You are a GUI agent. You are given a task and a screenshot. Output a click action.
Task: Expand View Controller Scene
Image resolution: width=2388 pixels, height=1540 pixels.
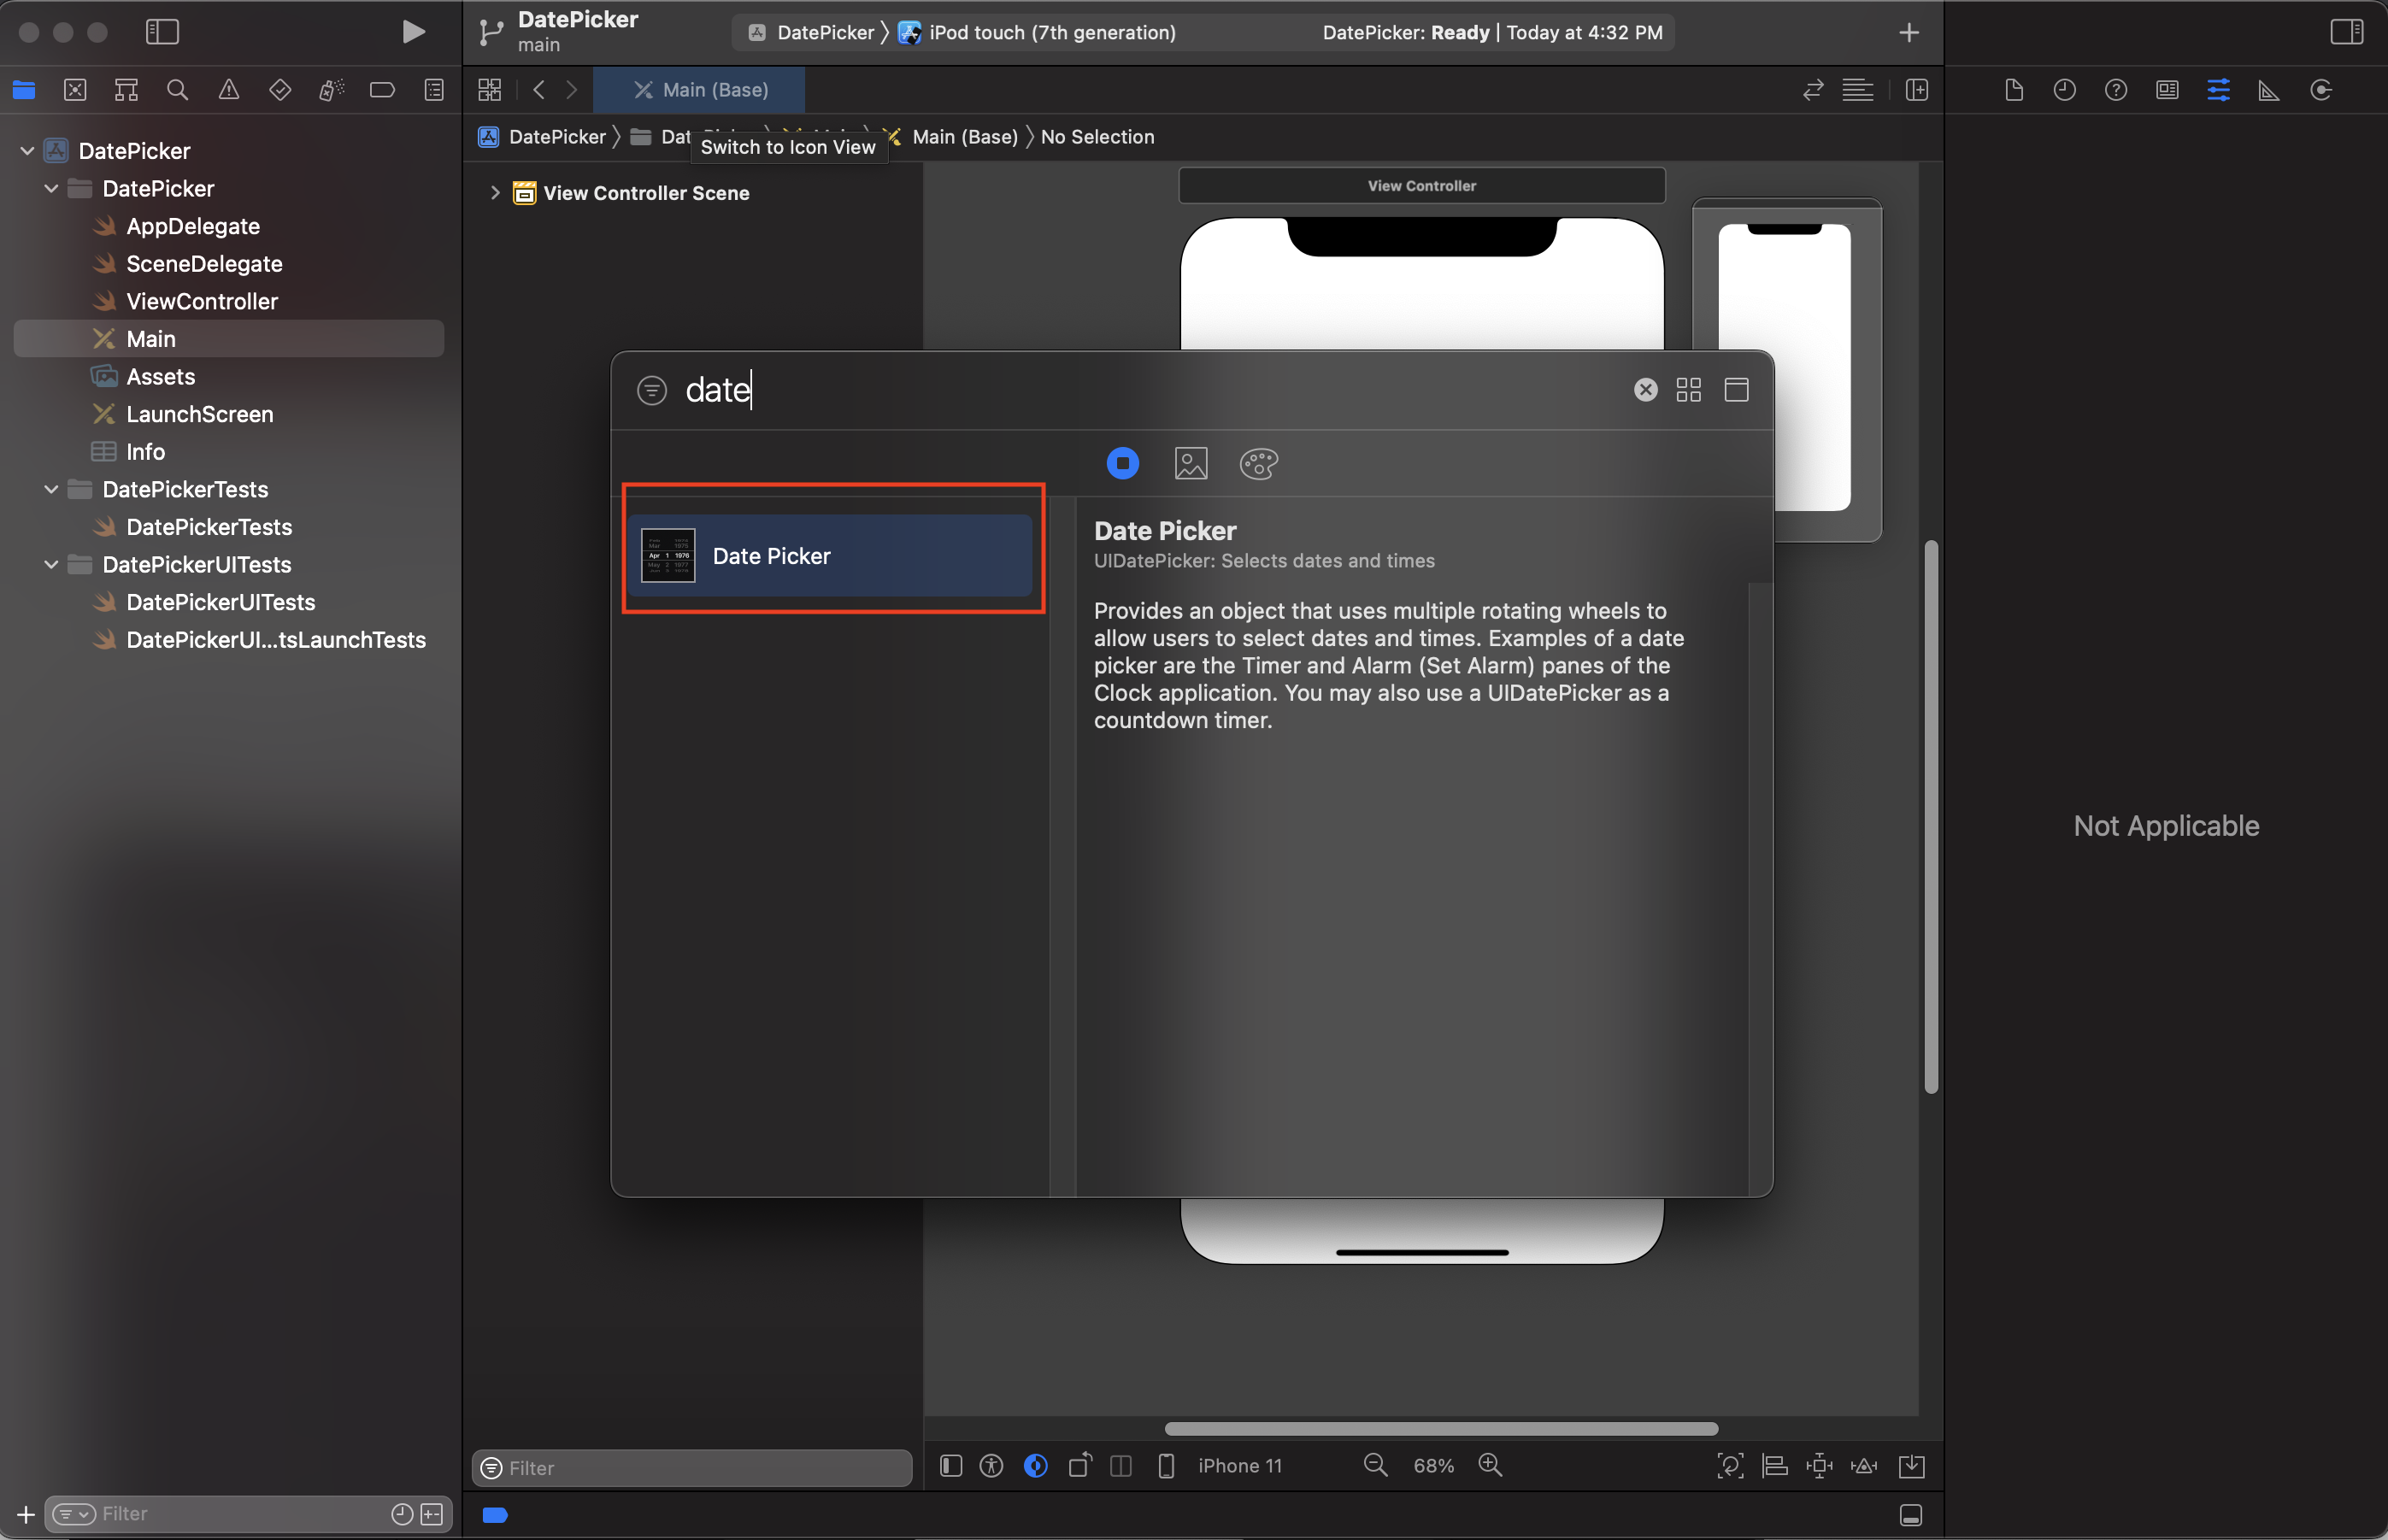click(494, 193)
